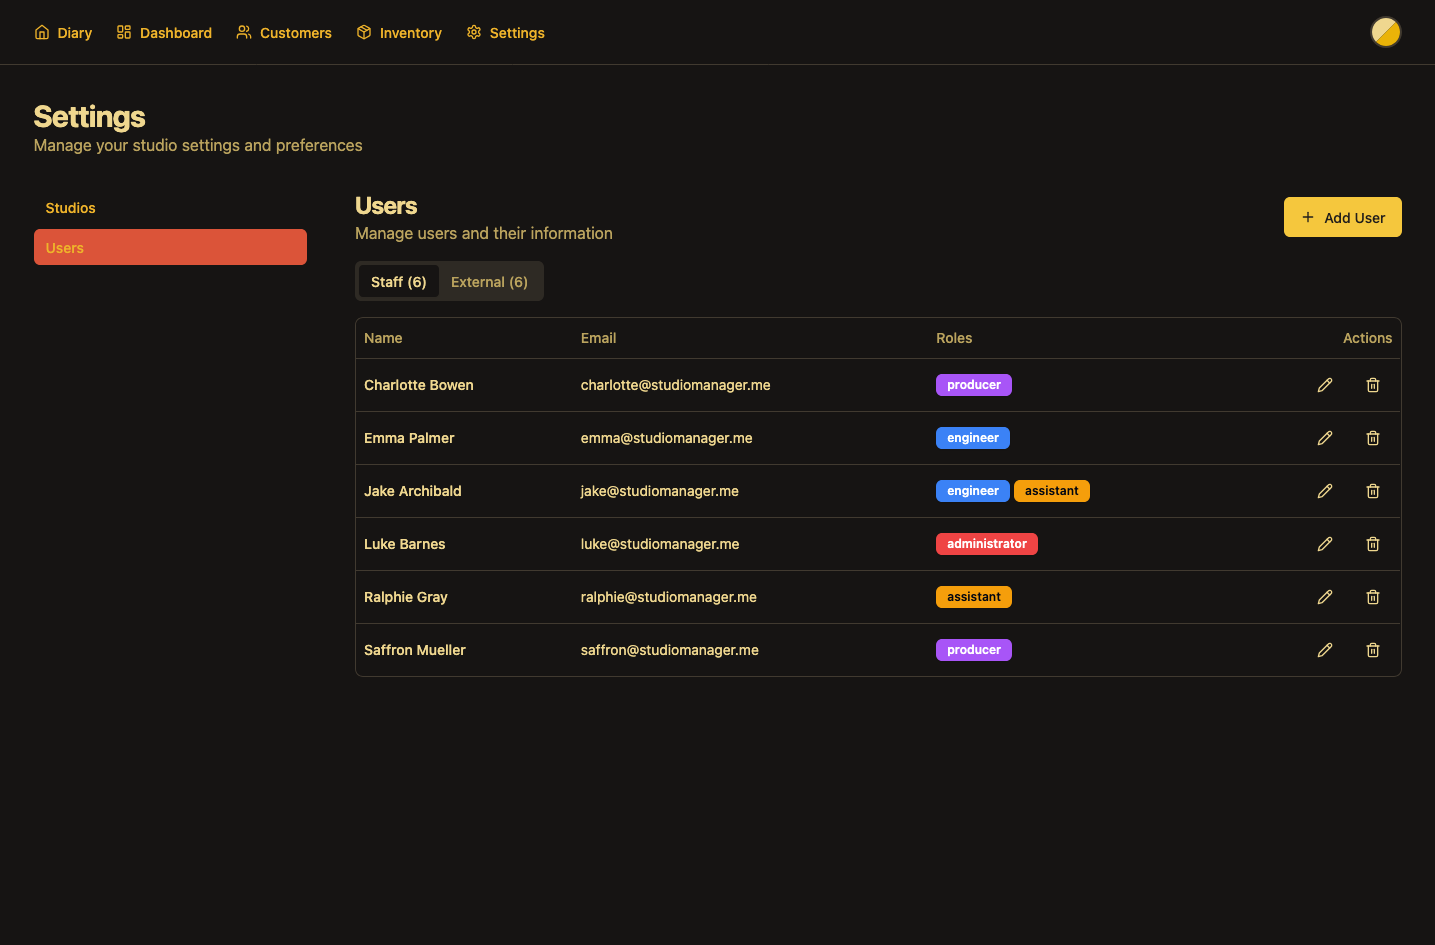1435x945 pixels.
Task: Remove Luke Barnes via the trash icon
Action: pyautogui.click(x=1372, y=544)
